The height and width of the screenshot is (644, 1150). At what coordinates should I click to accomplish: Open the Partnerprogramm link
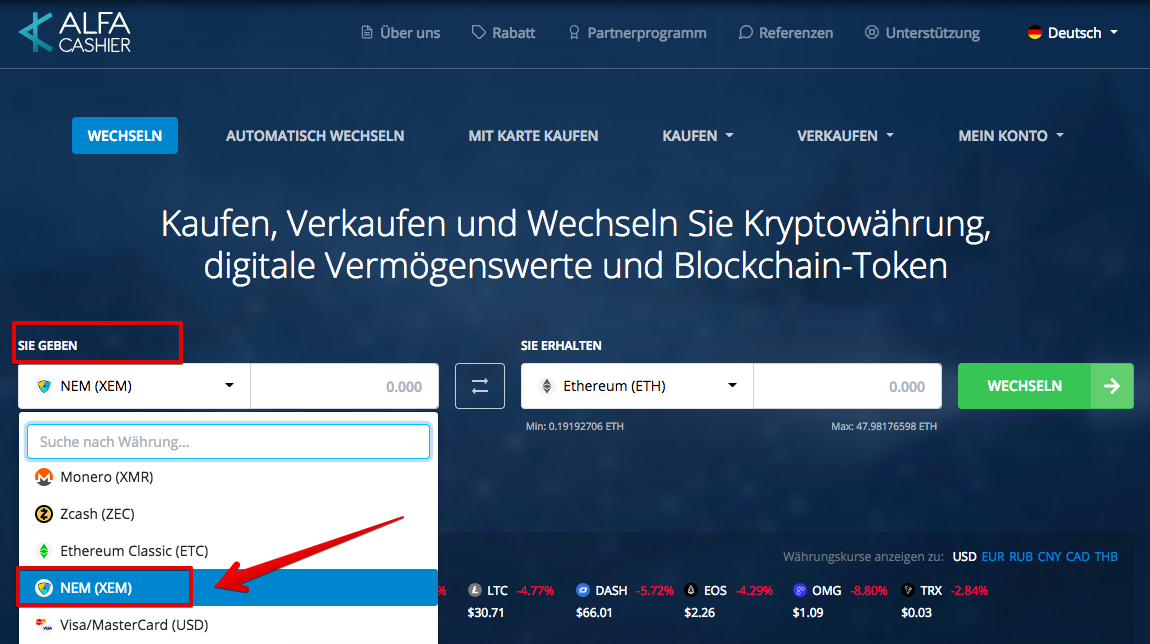click(x=637, y=32)
